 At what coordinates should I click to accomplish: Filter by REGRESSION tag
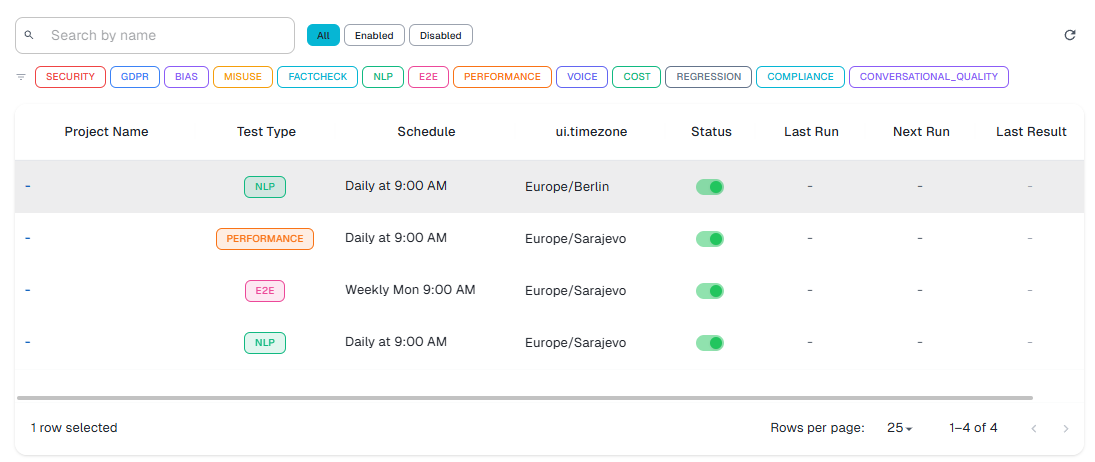[x=708, y=77]
